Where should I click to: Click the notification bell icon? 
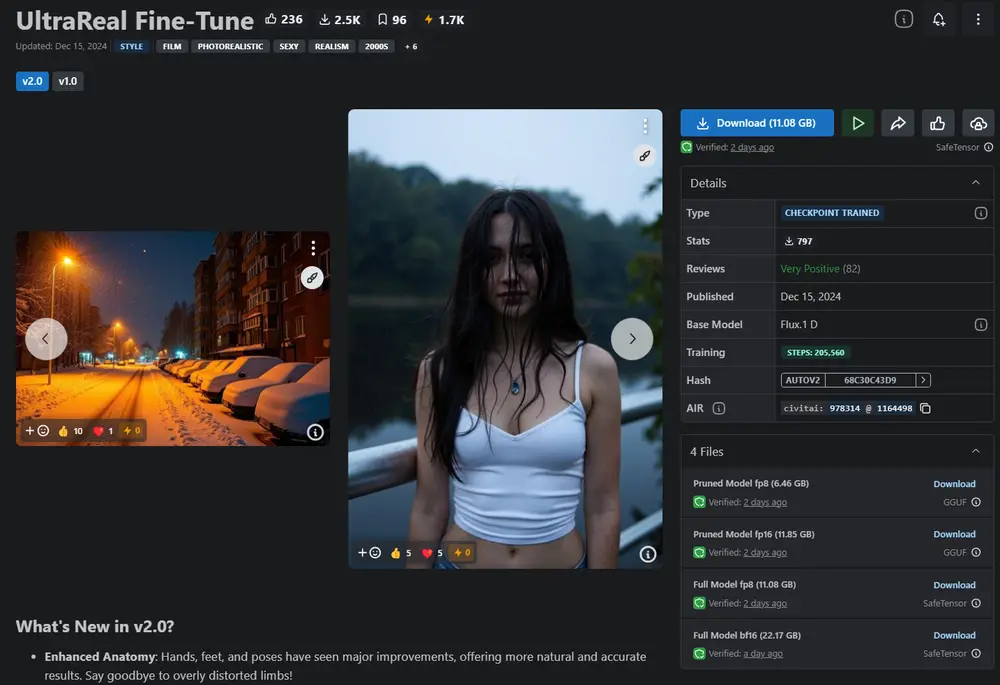pyautogui.click(x=939, y=19)
